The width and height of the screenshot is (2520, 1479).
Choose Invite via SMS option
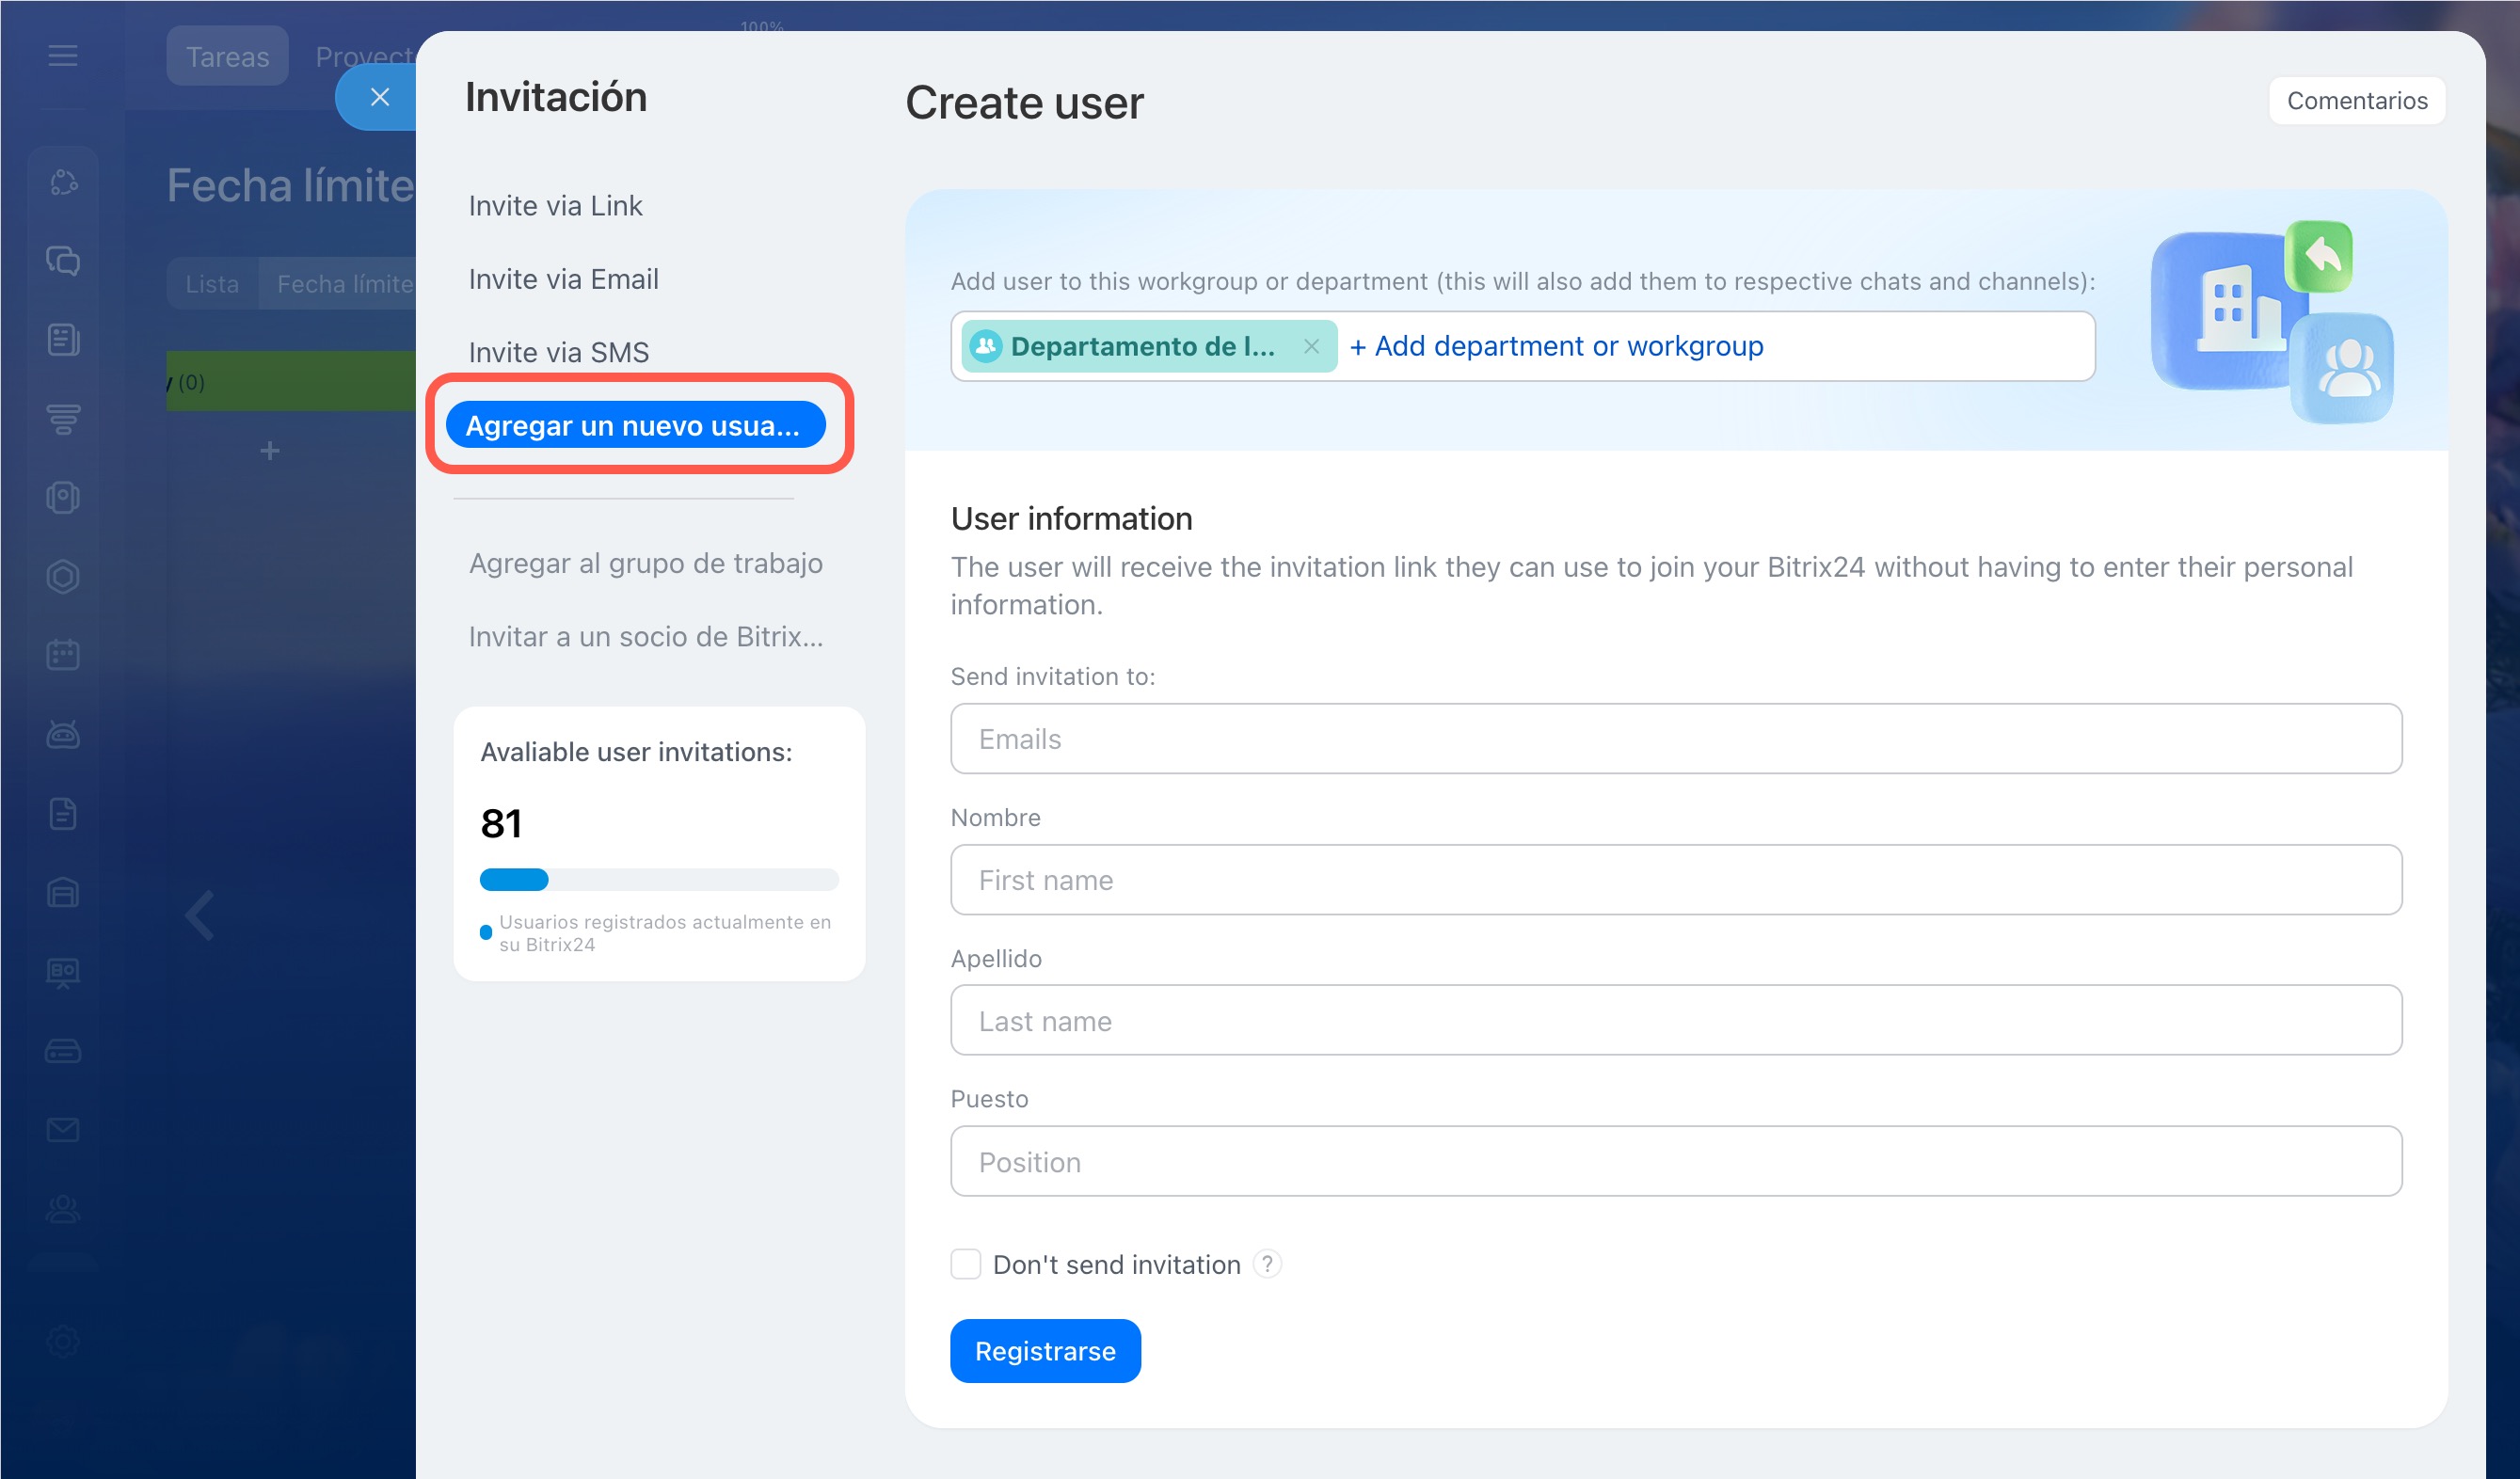click(x=558, y=352)
